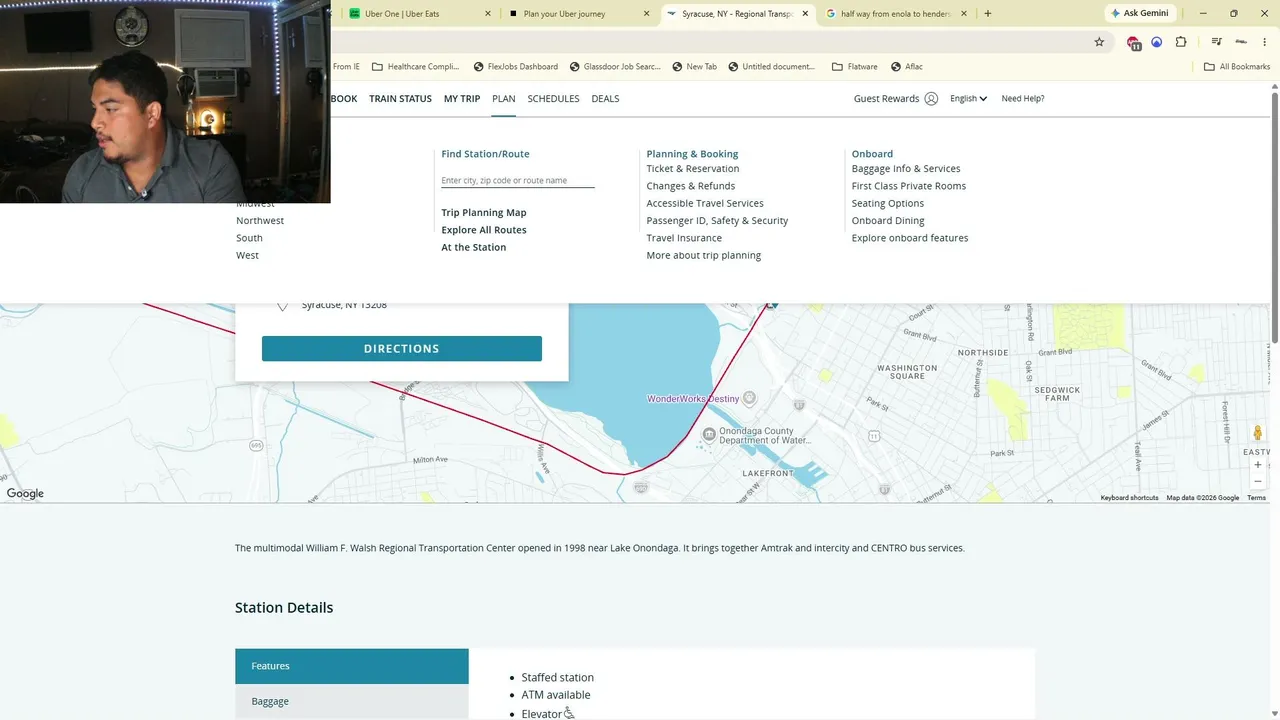Select the South region link
The height and width of the screenshot is (720, 1280).
click(249, 238)
